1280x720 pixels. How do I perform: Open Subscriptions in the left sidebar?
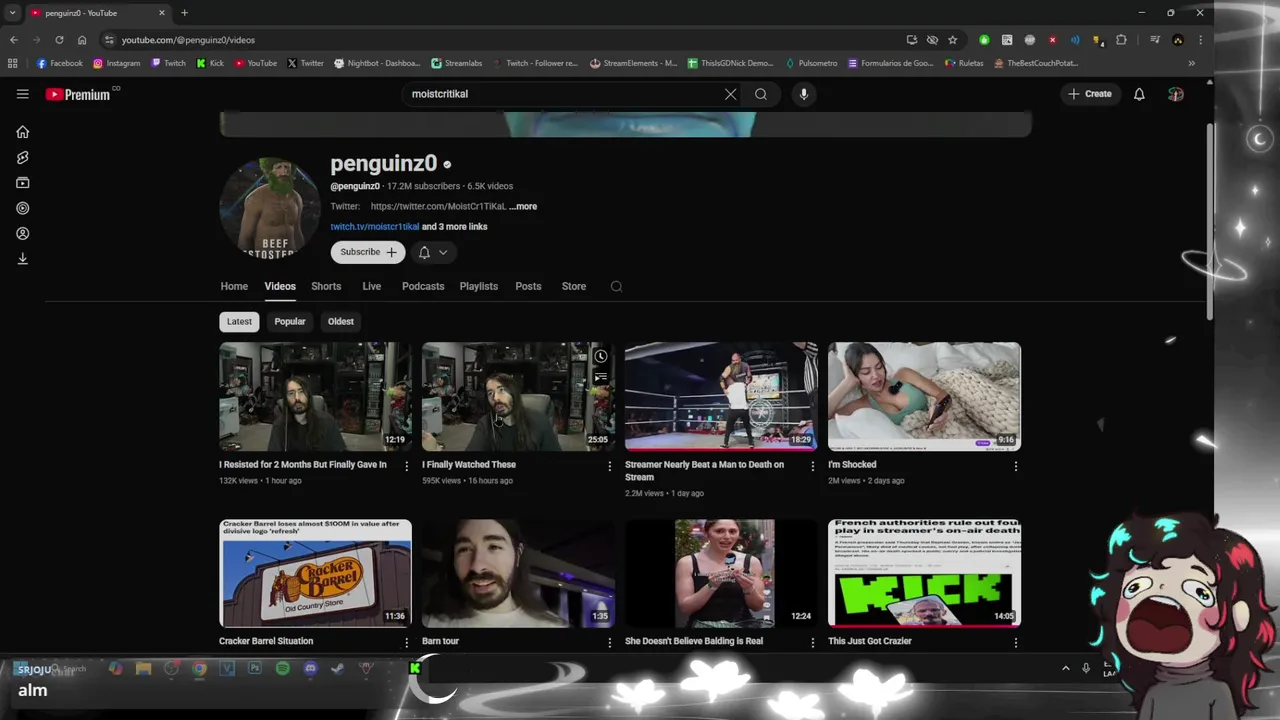tap(22, 183)
